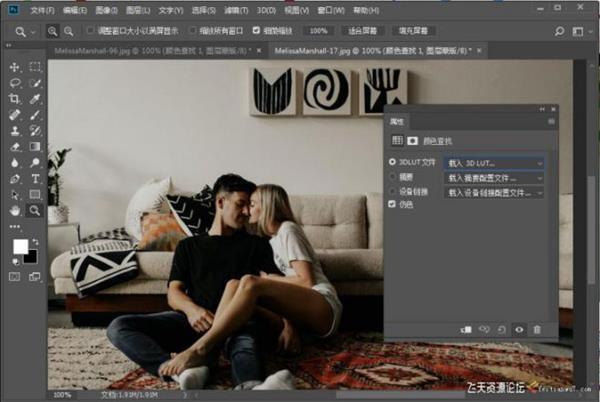
Task: Select the Type tool
Action: pos(35,179)
